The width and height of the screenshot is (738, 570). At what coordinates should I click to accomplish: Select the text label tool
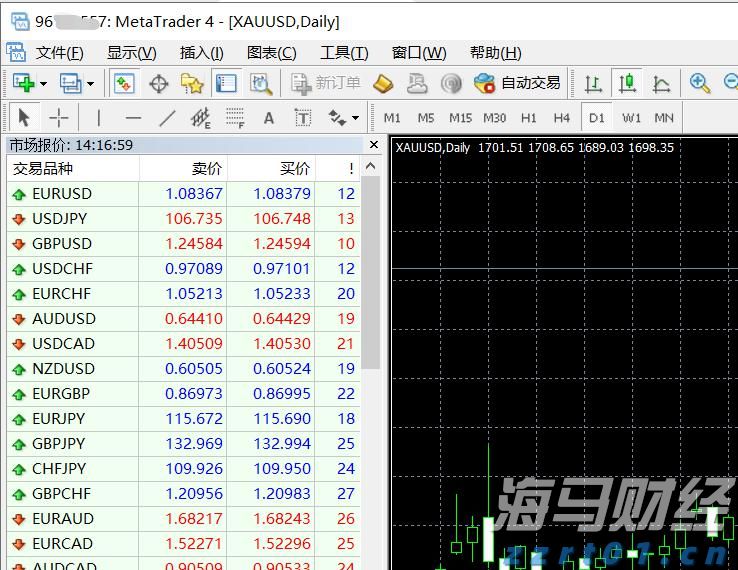tap(268, 118)
